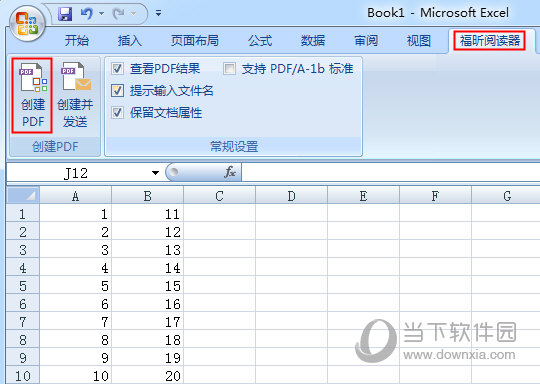Image resolution: width=540 pixels, height=384 pixels.
Task: Open the 页面布局 tab
Action: tap(195, 41)
